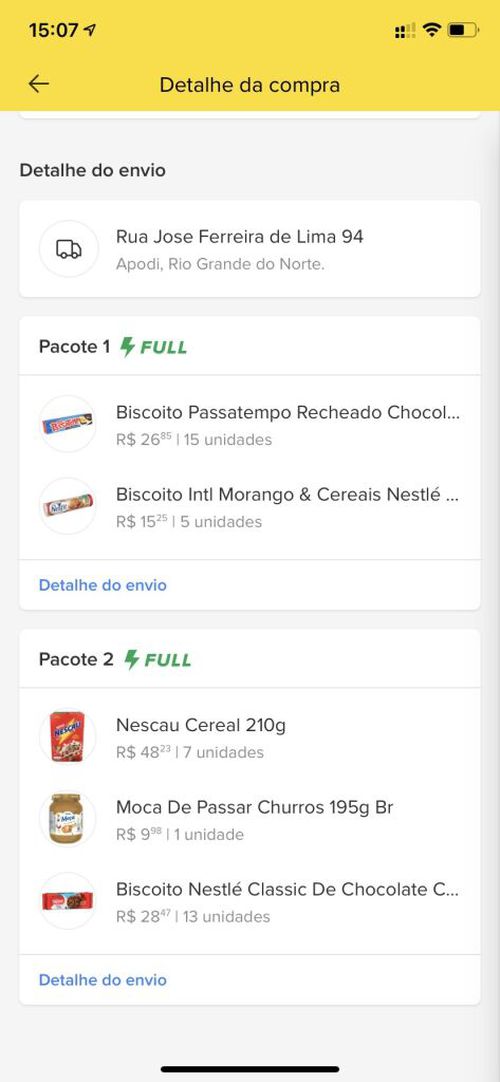Screen dimensions: 500x1082
Task: Open Detalhe do envio for Pacote 2
Action: pos(103,980)
